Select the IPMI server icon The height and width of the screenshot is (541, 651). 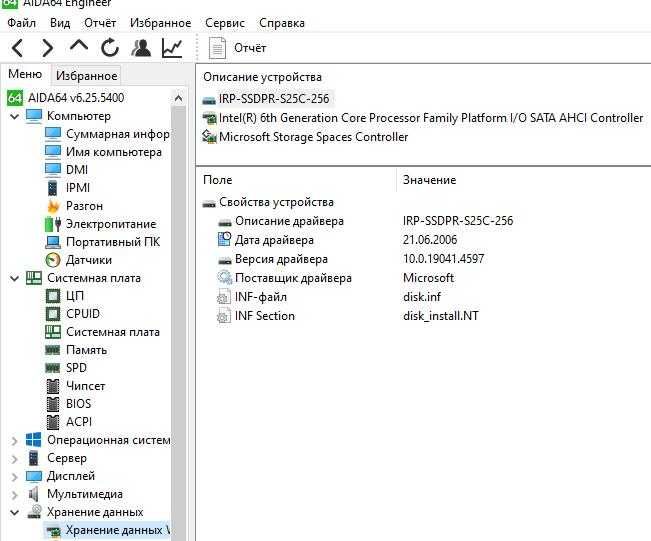coord(52,188)
